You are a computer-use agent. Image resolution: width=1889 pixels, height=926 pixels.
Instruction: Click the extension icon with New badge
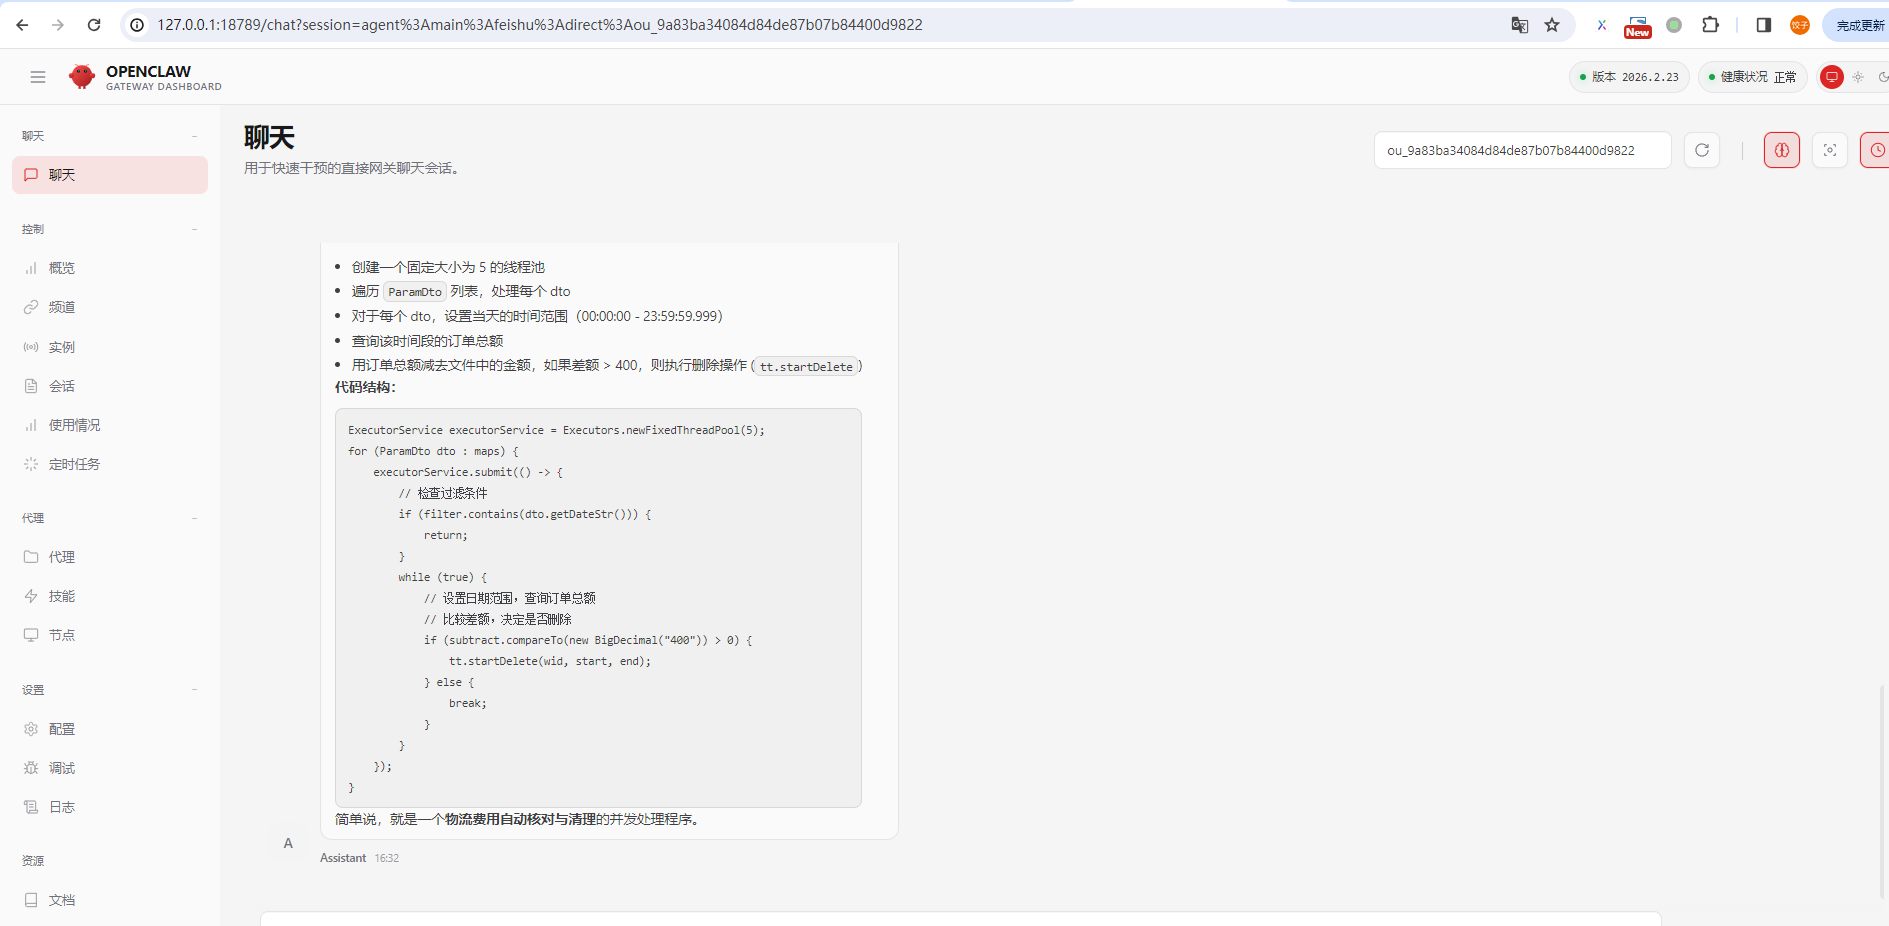[x=1638, y=26]
